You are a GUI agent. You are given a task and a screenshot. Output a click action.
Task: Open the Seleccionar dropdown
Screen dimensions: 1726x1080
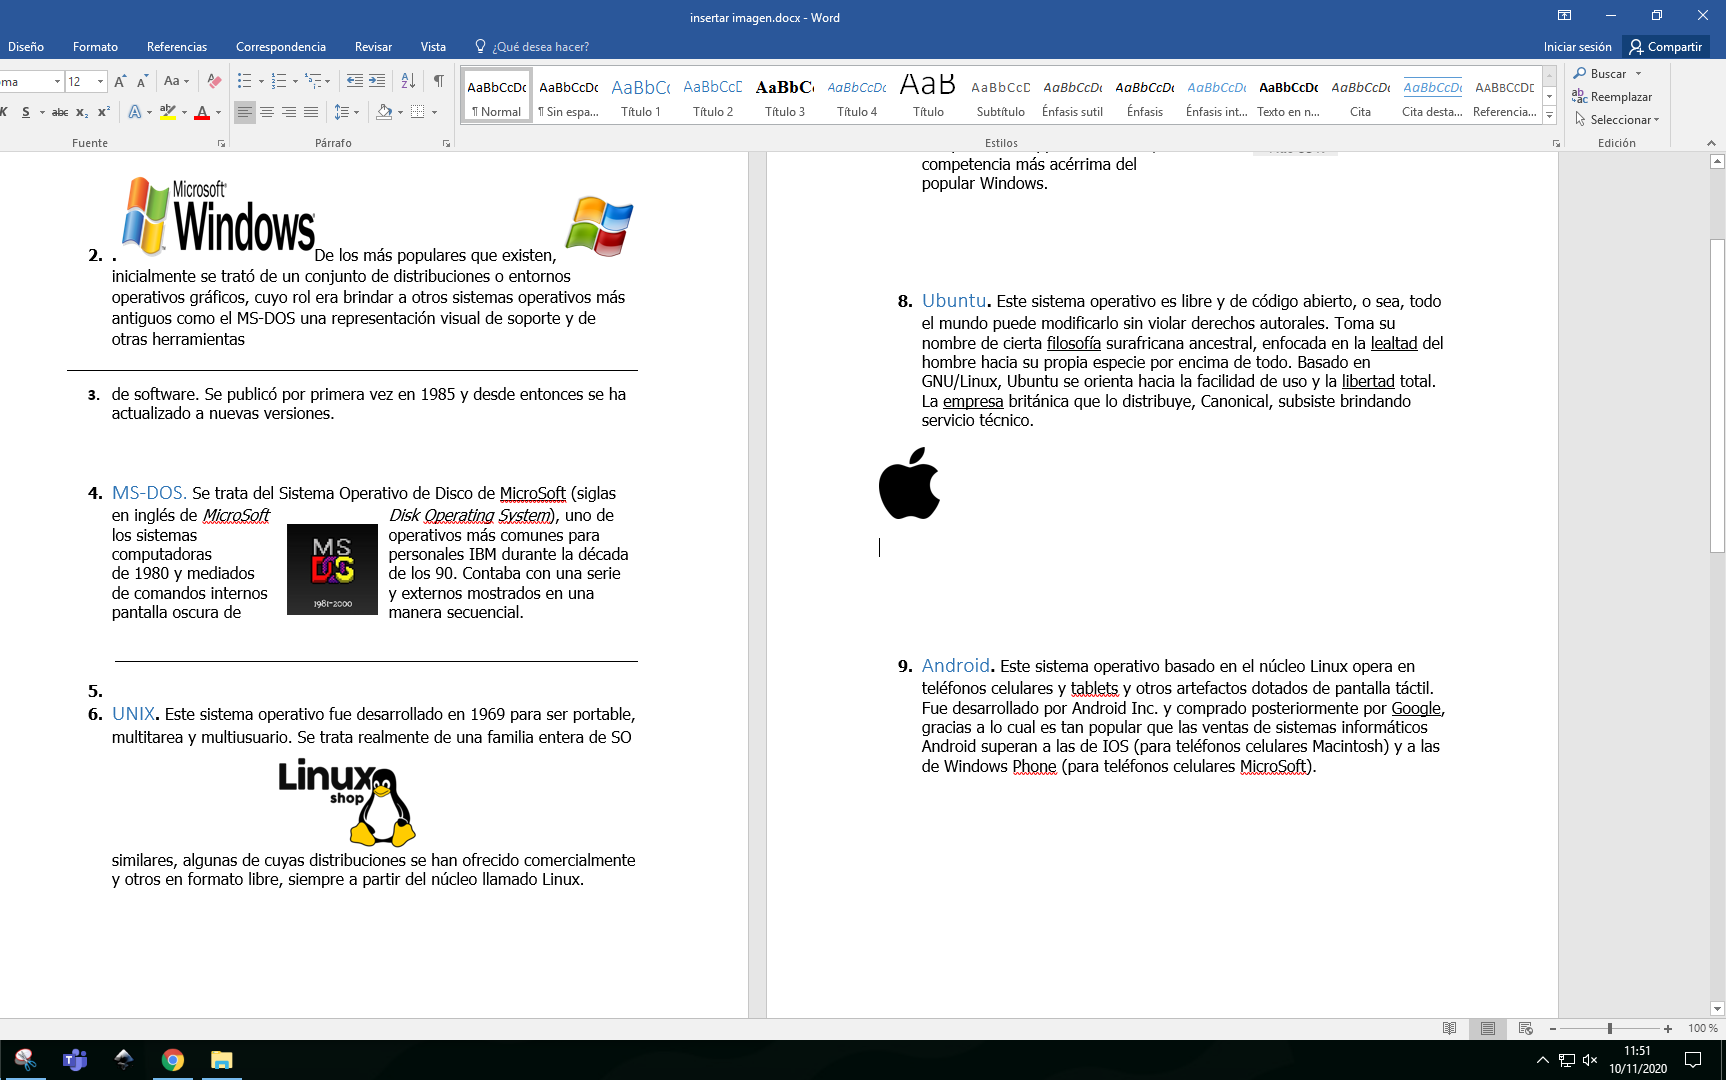1617,119
